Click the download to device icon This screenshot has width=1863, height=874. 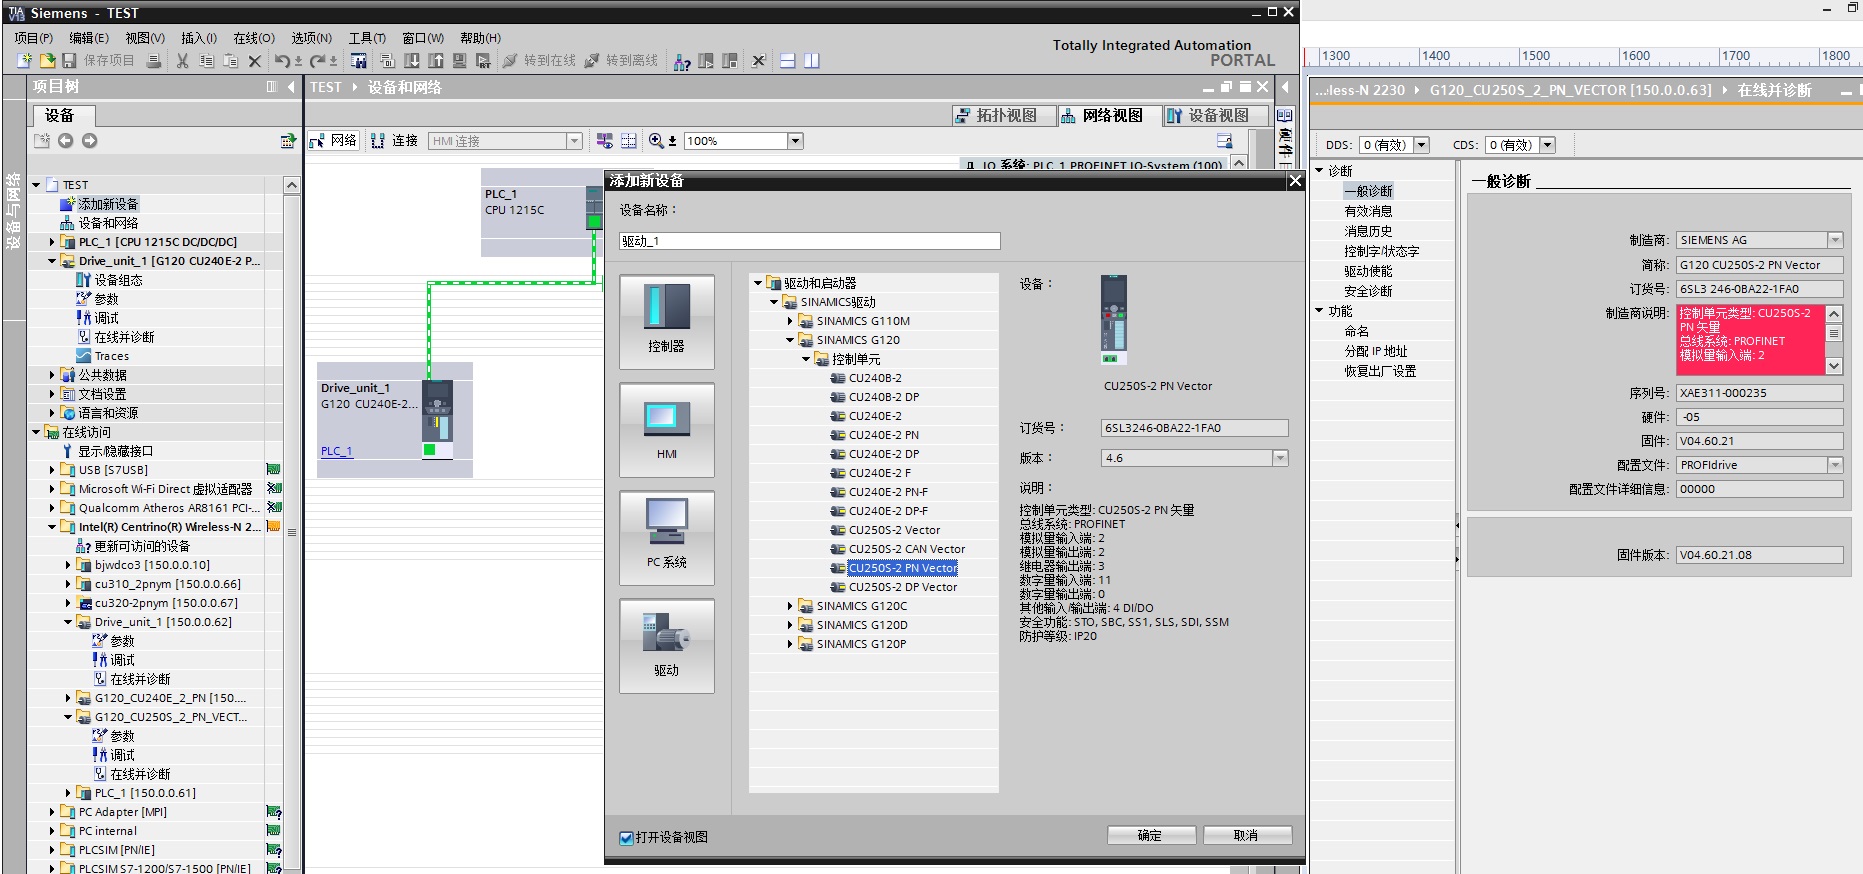click(x=411, y=61)
